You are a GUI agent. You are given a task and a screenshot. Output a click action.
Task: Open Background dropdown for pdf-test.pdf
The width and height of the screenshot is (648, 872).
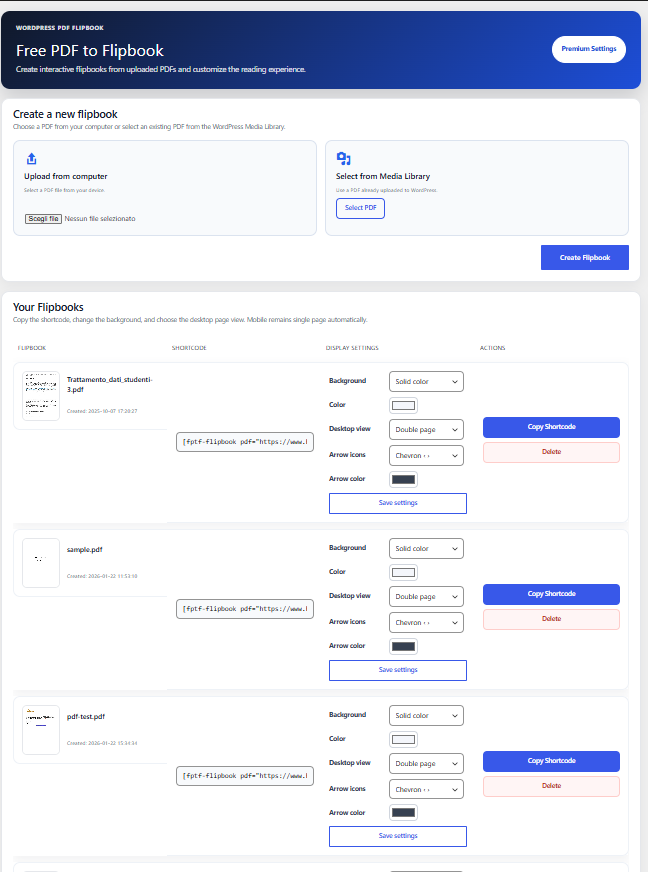(426, 716)
